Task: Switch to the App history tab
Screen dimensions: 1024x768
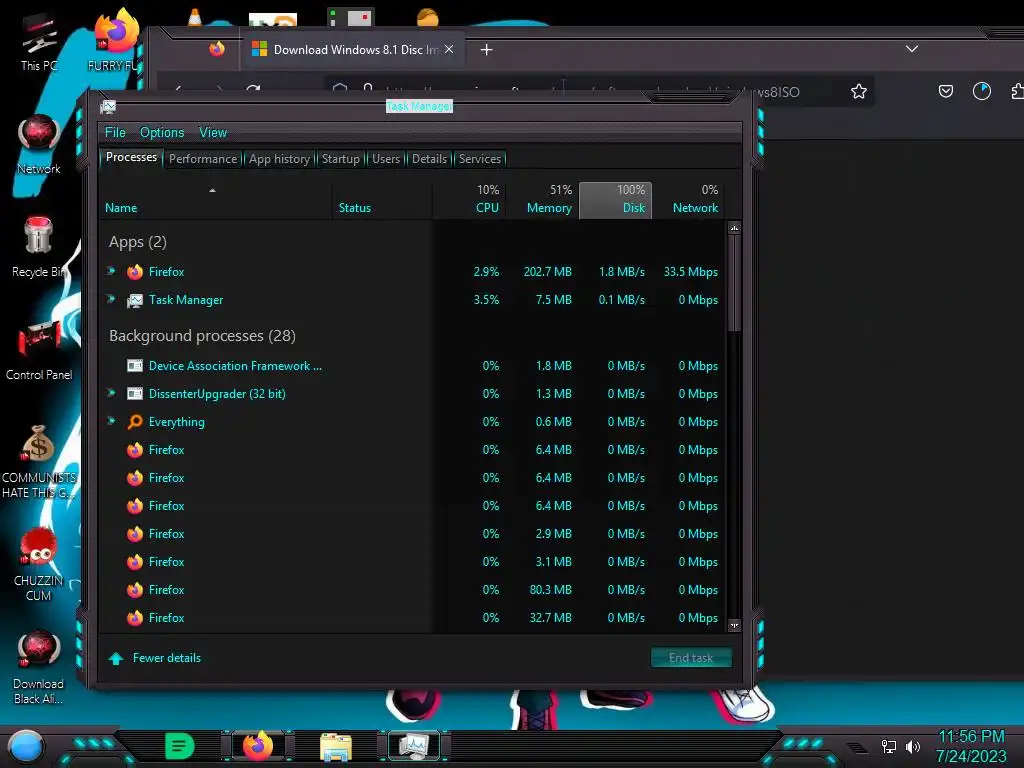Action: (x=279, y=159)
